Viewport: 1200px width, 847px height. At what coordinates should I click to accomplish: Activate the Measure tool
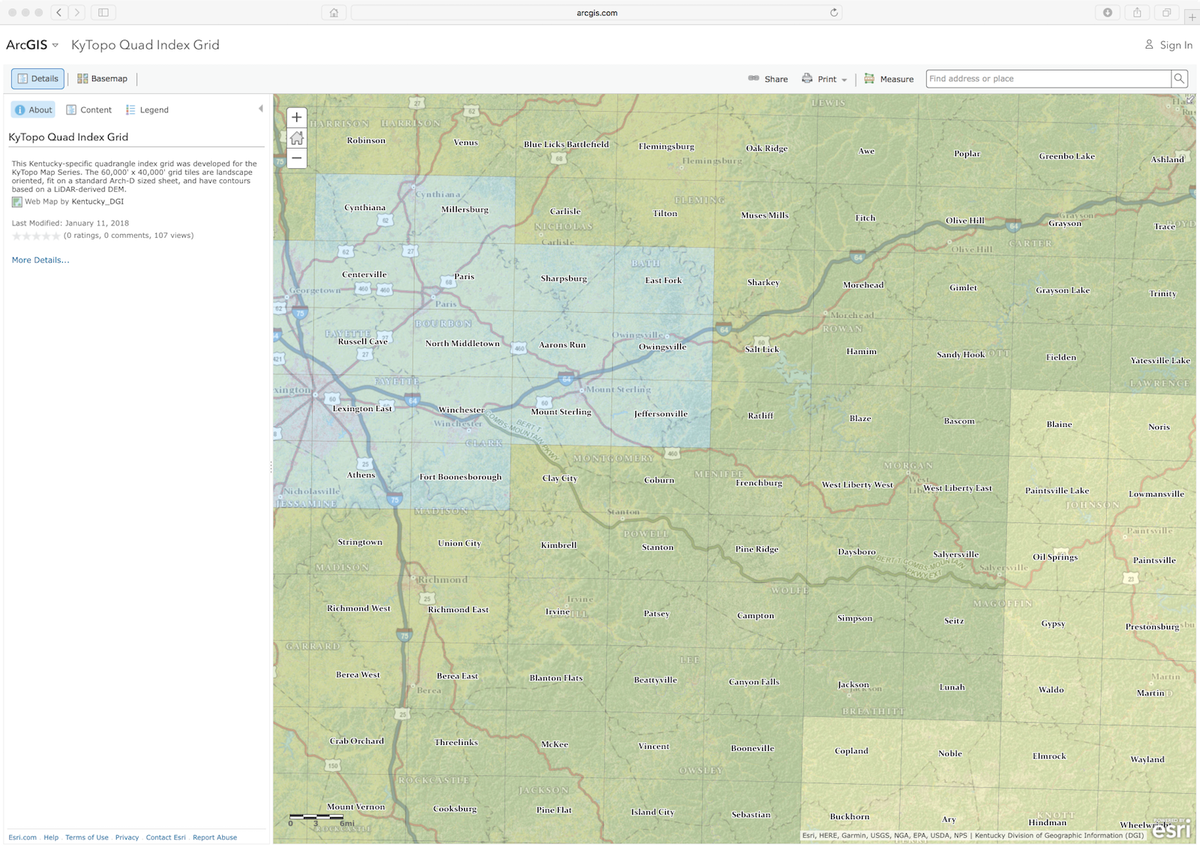889,79
